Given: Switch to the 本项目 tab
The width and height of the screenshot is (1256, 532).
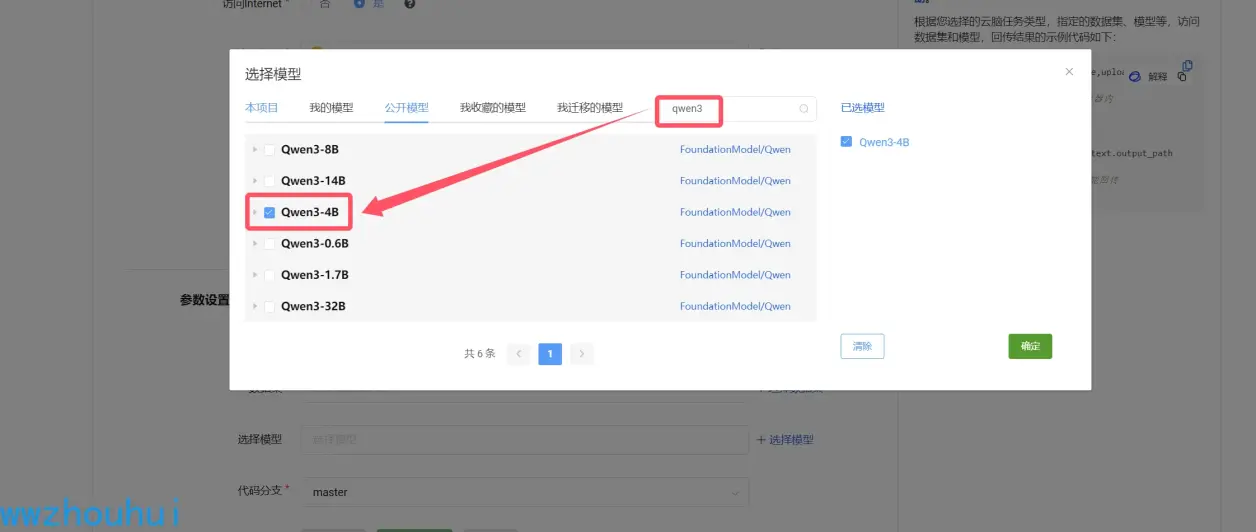Looking at the screenshot, I should pos(261,108).
